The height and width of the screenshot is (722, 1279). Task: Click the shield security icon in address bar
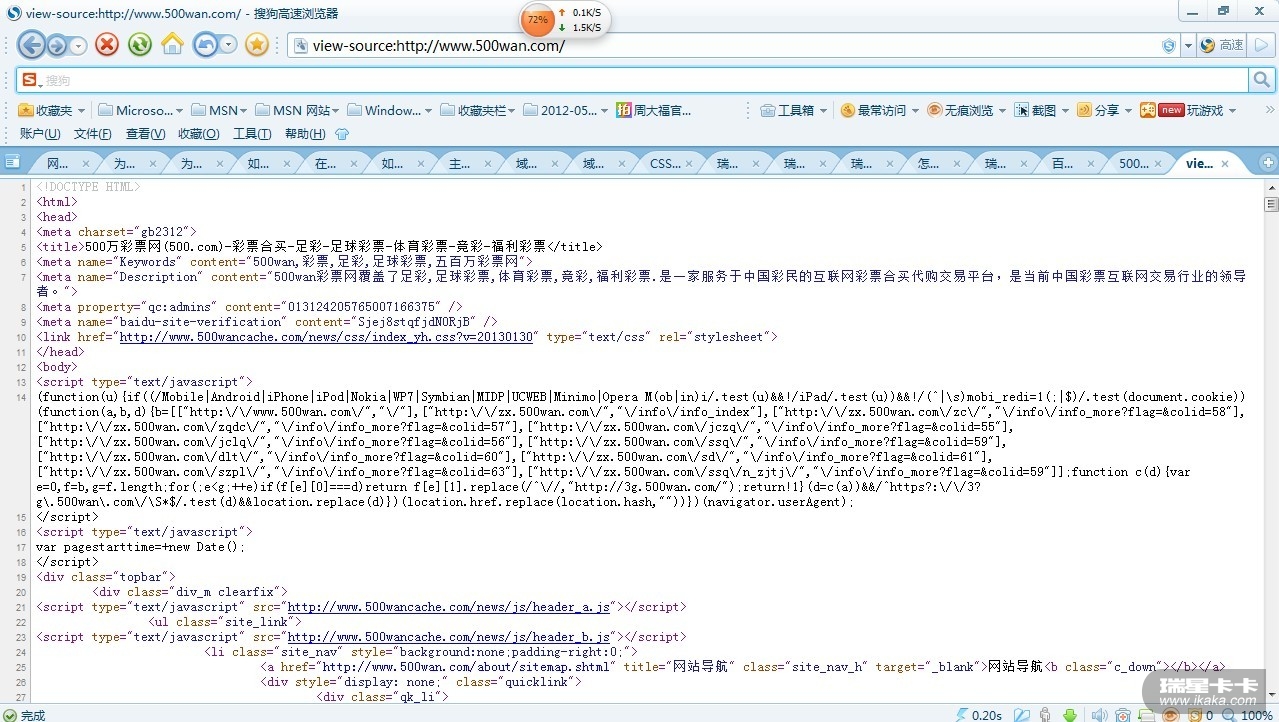[1169, 45]
